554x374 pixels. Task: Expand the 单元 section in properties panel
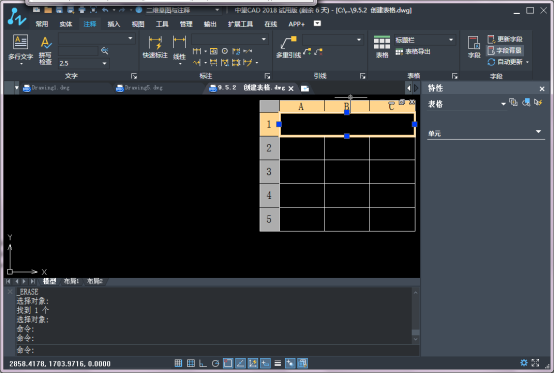coord(486,133)
